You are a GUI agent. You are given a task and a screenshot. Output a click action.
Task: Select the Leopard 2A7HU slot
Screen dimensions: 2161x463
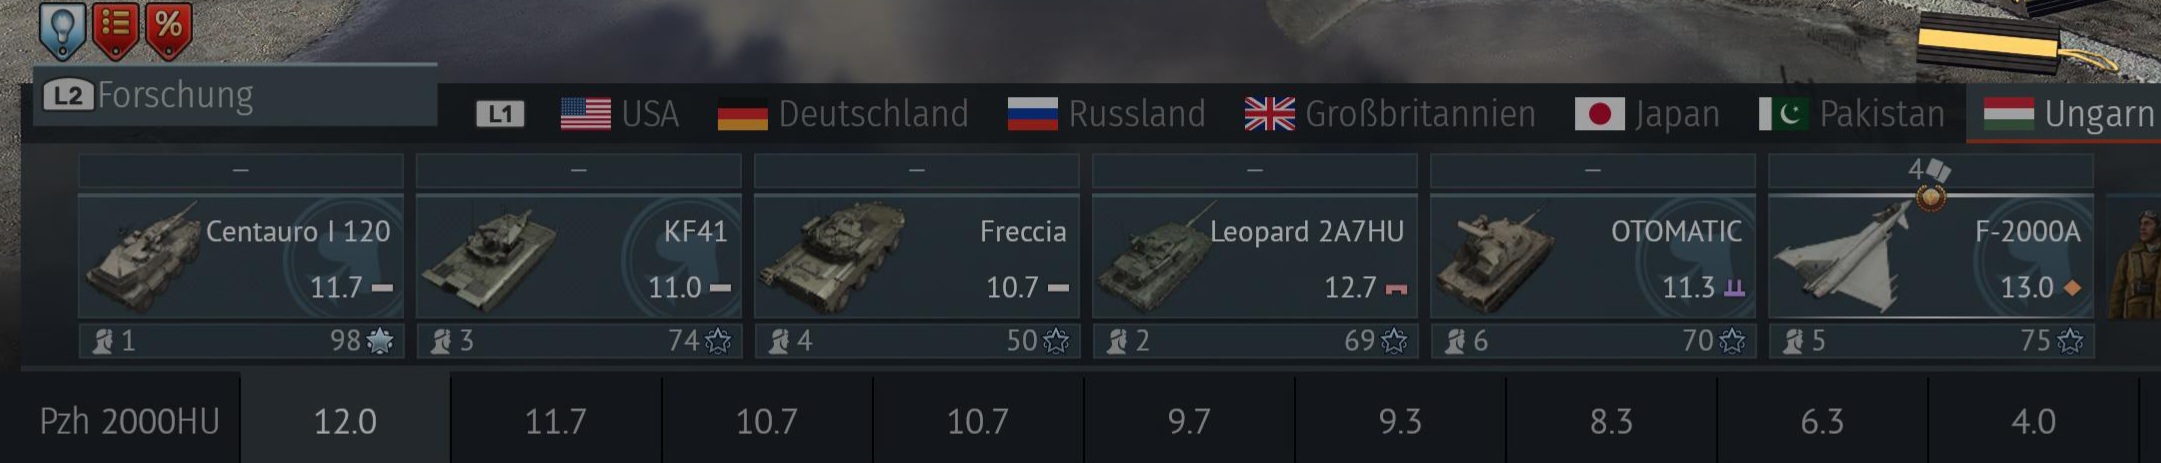point(1255,257)
